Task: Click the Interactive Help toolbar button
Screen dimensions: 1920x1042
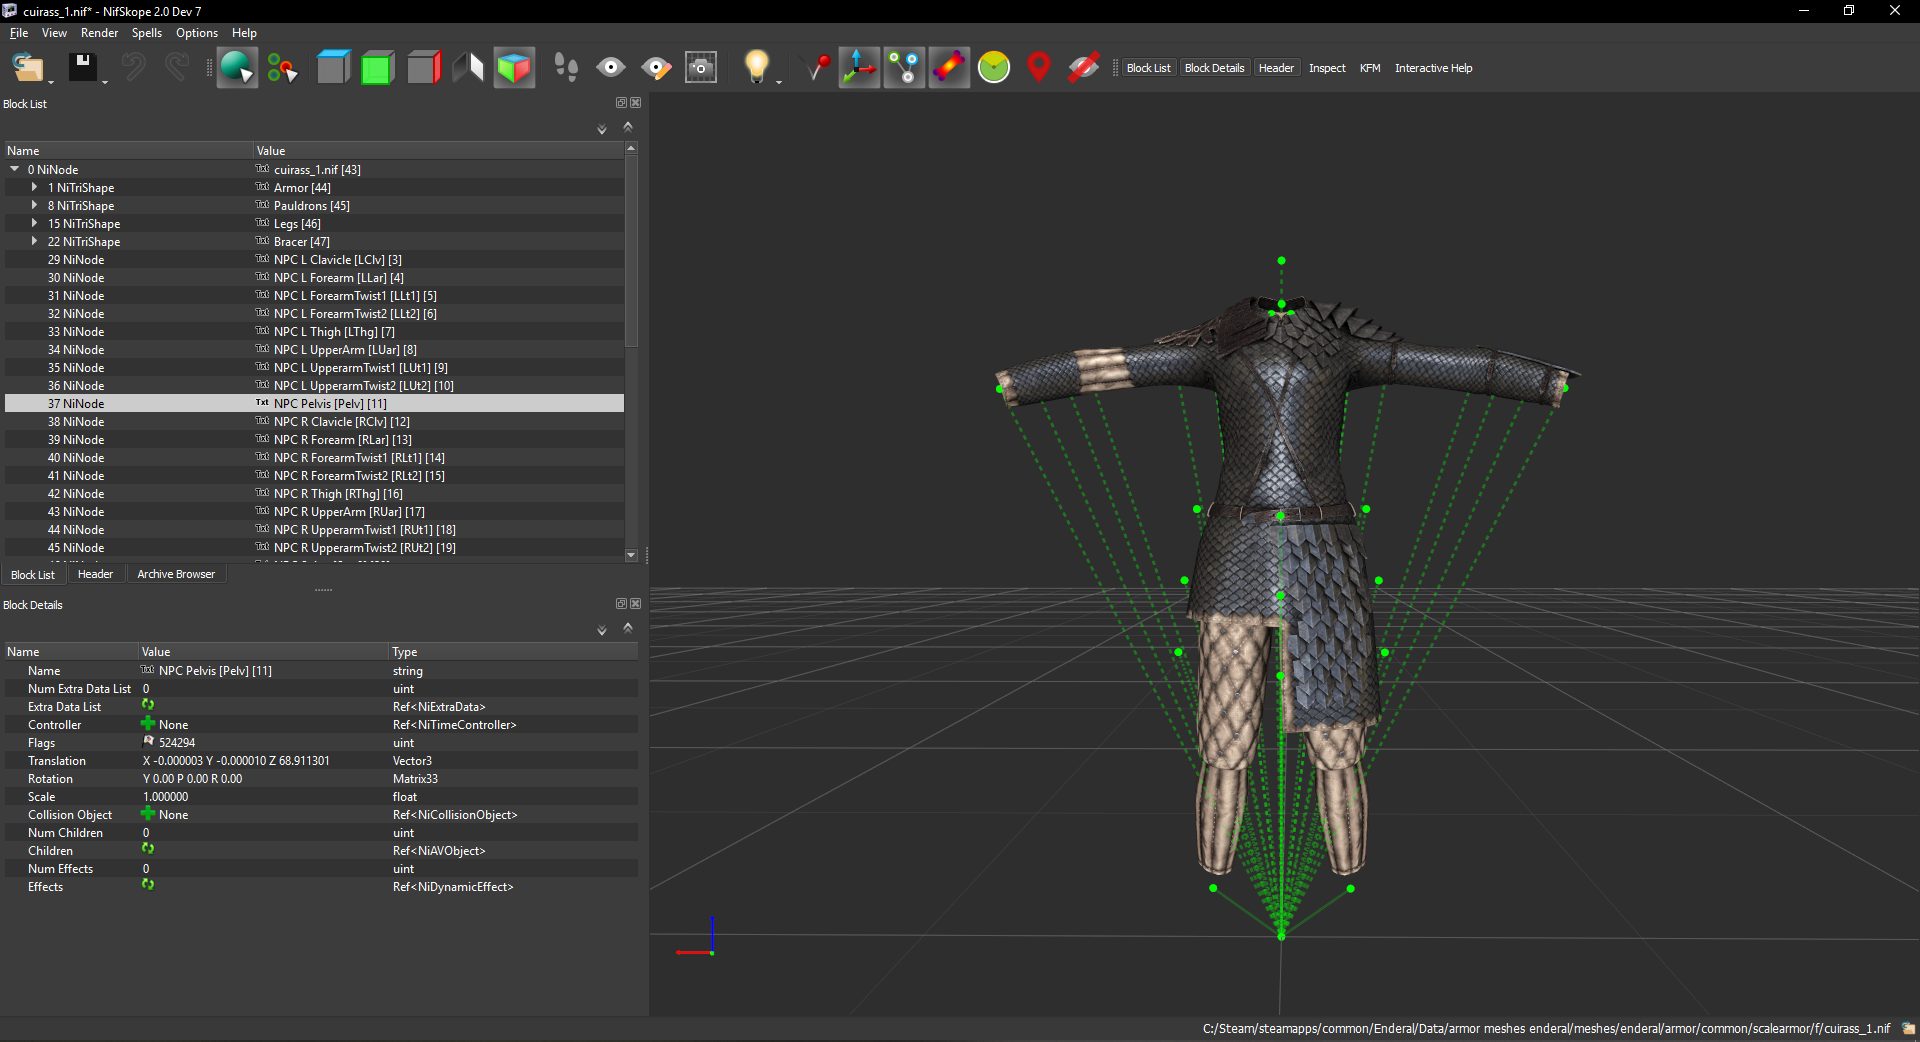Action: click(x=1433, y=68)
